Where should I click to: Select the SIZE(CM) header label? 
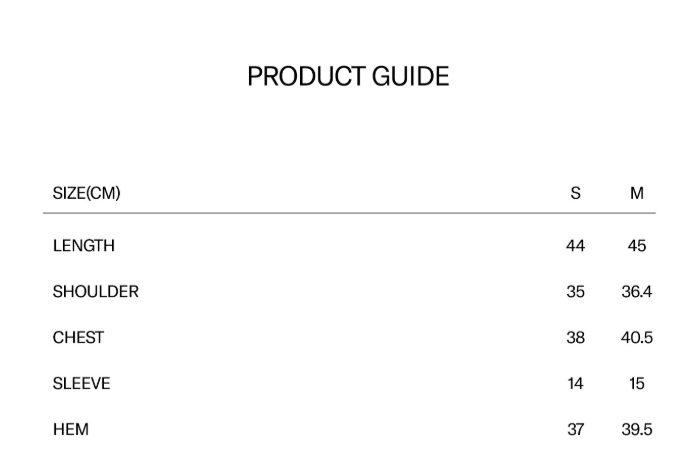click(86, 194)
